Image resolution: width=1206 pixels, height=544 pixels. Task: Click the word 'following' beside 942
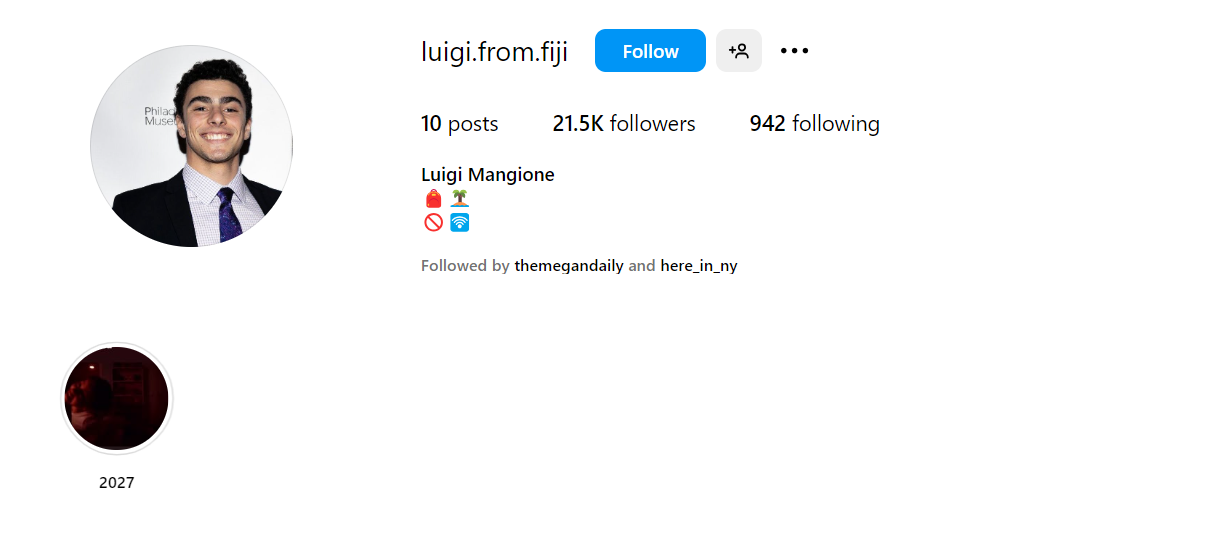coord(836,124)
